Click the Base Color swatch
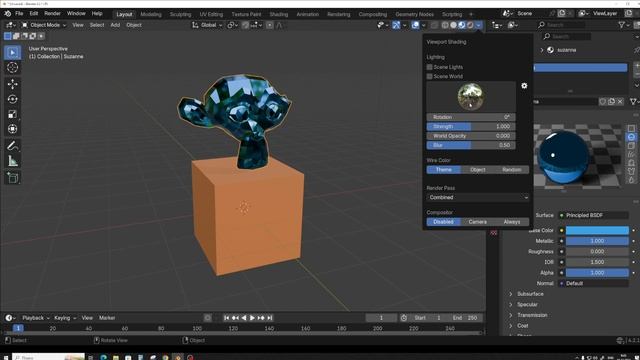Screen dimensions: 640x360 (x=597, y=231)
